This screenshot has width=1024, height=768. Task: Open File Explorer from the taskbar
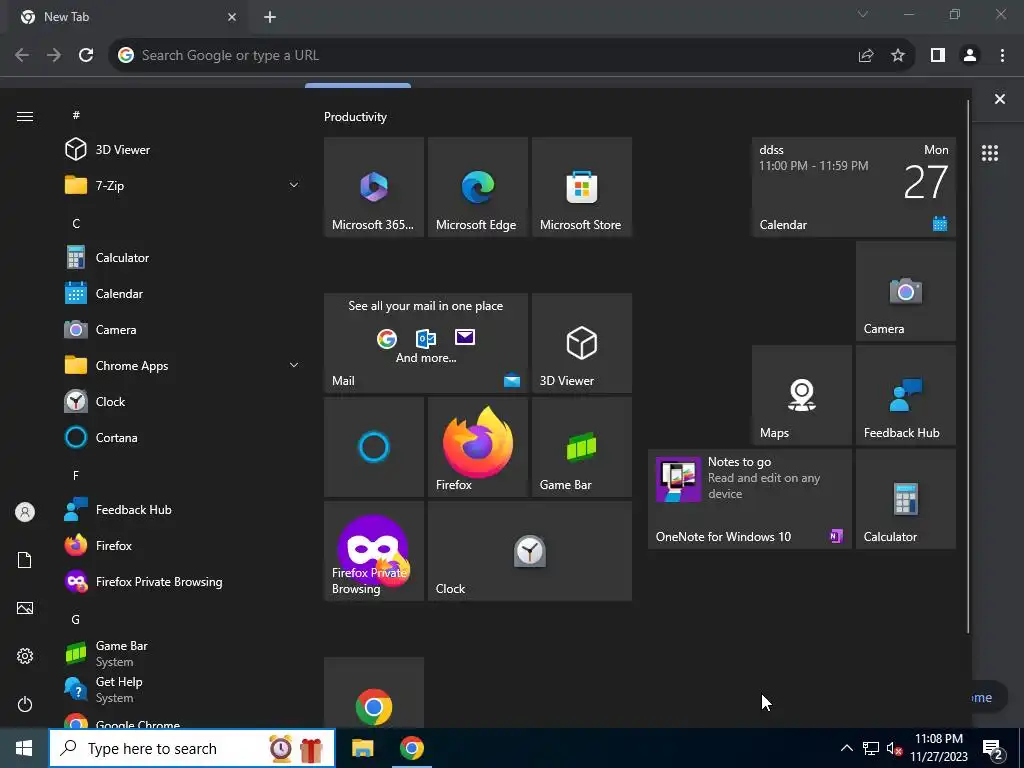pos(362,748)
